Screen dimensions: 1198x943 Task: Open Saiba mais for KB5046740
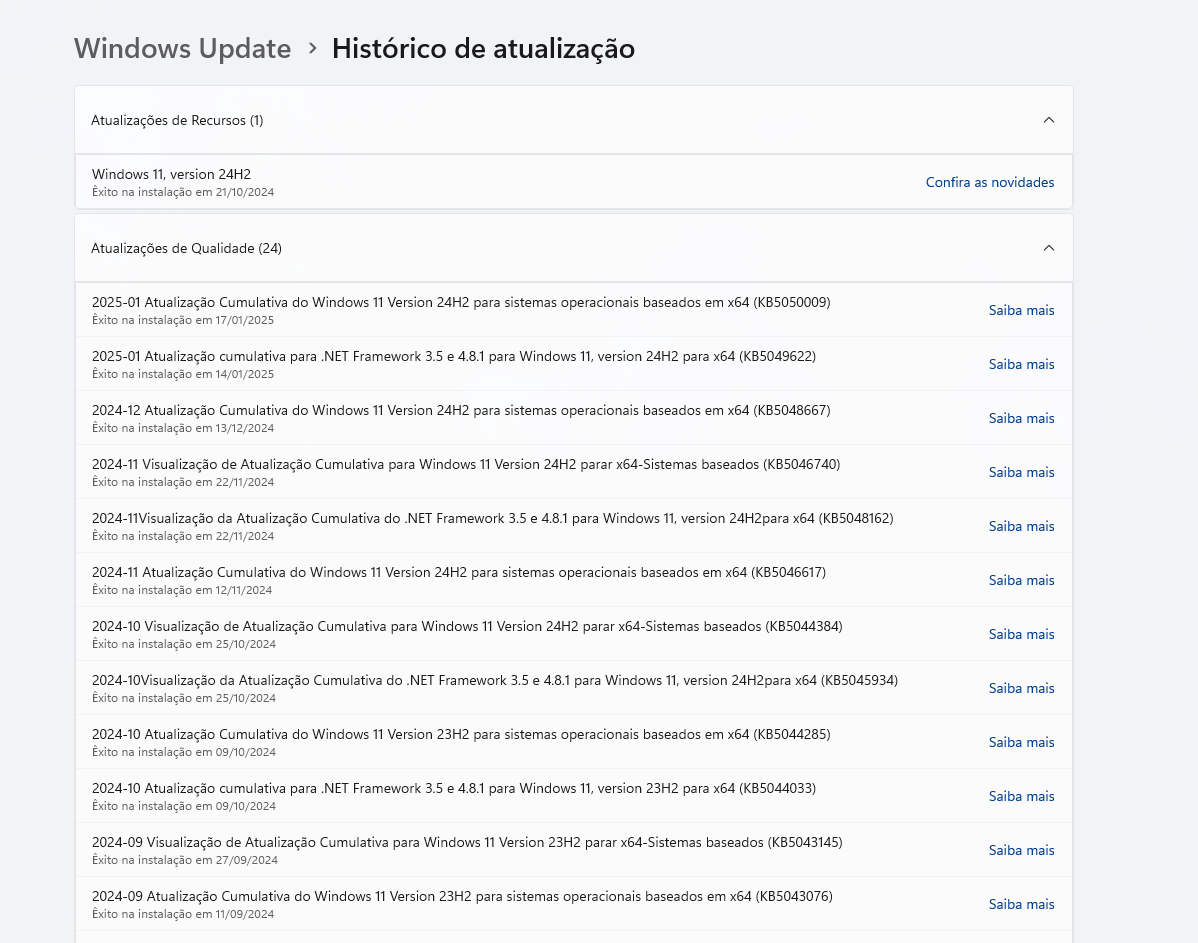[1021, 472]
